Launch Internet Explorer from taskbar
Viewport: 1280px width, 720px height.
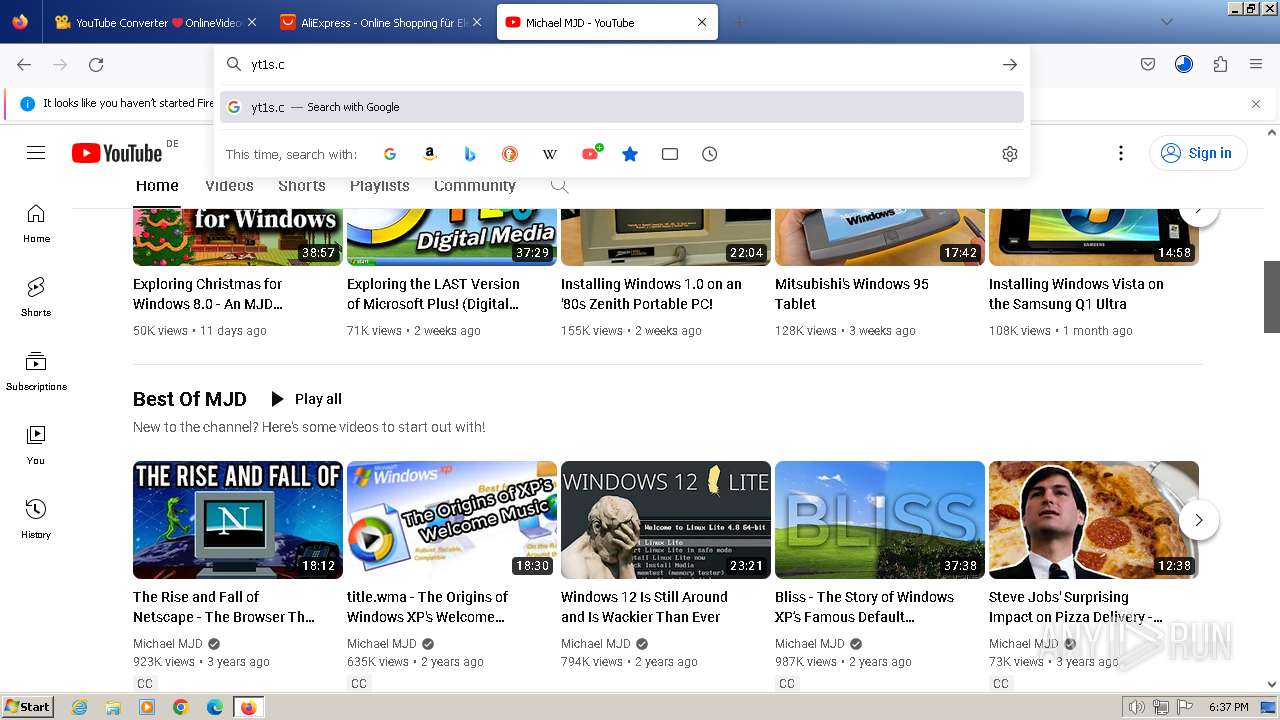tap(79, 707)
